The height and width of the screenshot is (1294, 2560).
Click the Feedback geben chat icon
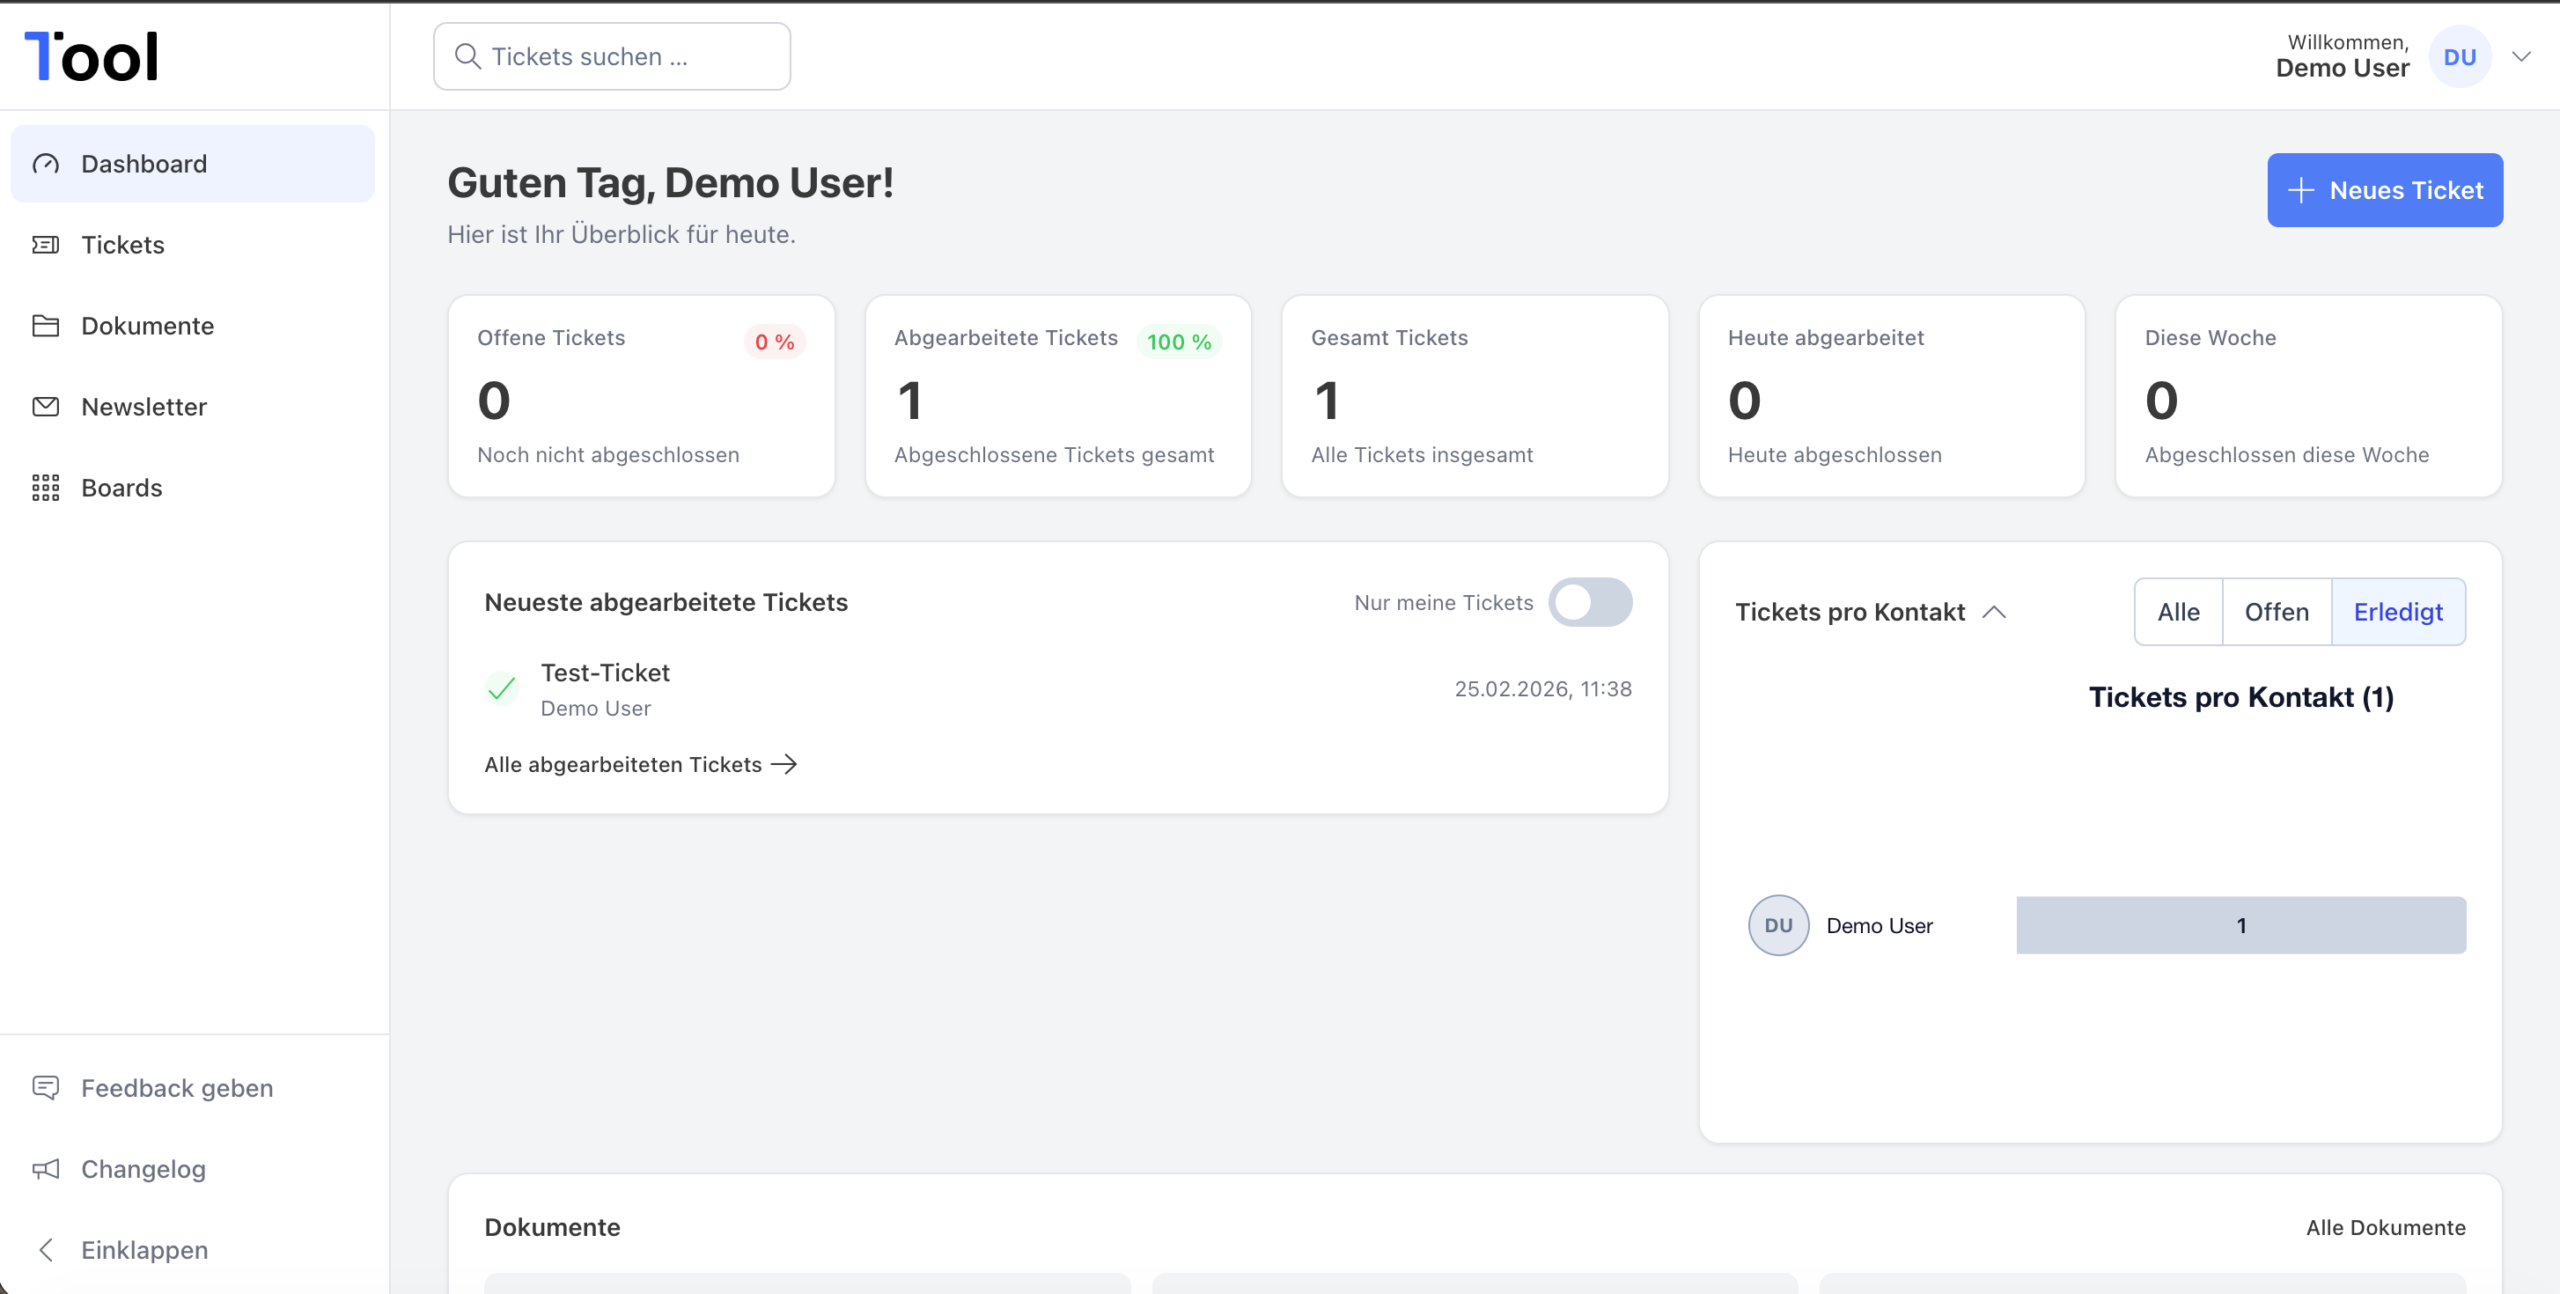46,1088
